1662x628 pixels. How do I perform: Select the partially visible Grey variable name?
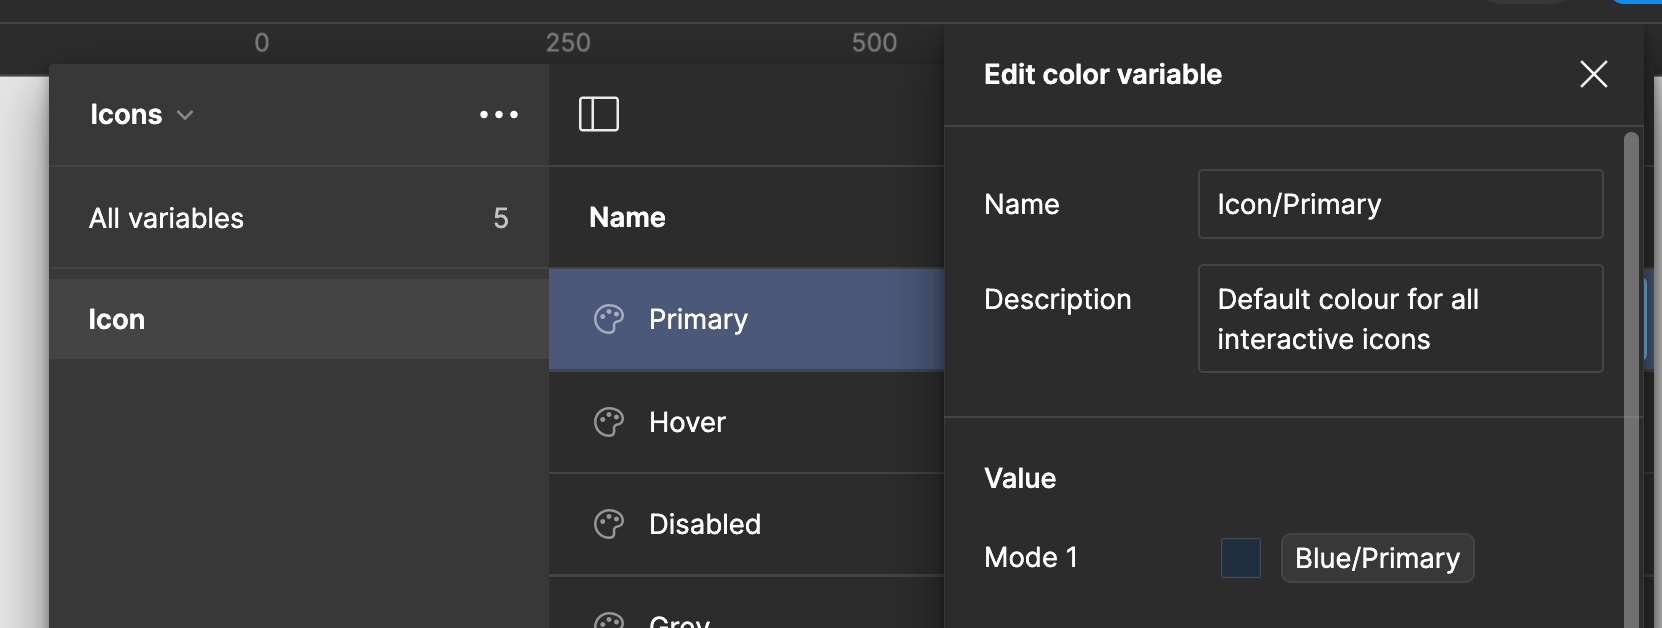679,621
